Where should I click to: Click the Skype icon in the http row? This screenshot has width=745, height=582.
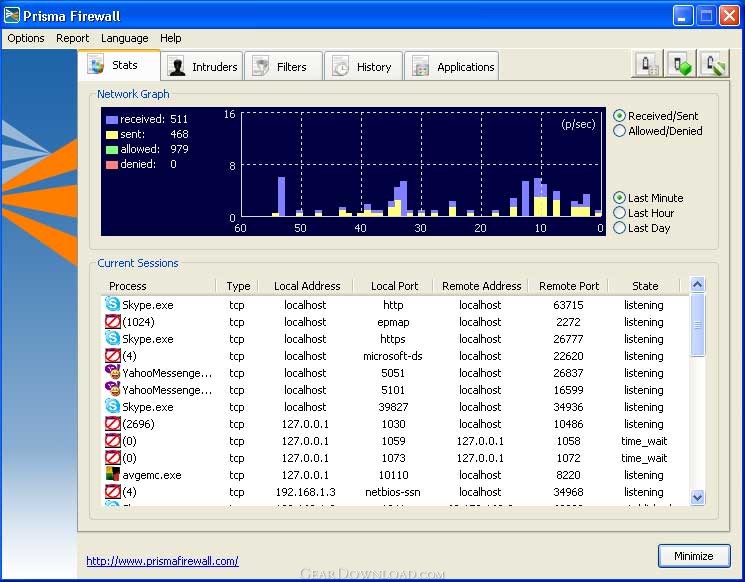coord(113,304)
